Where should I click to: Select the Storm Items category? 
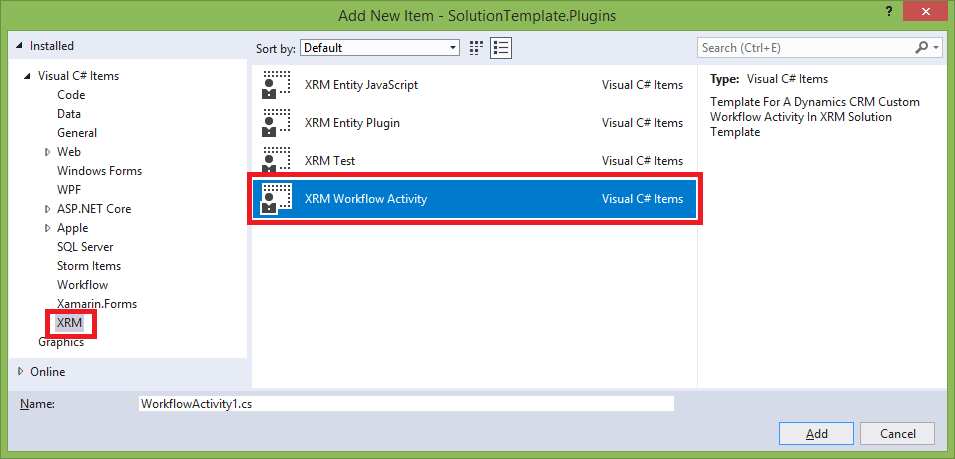88,266
